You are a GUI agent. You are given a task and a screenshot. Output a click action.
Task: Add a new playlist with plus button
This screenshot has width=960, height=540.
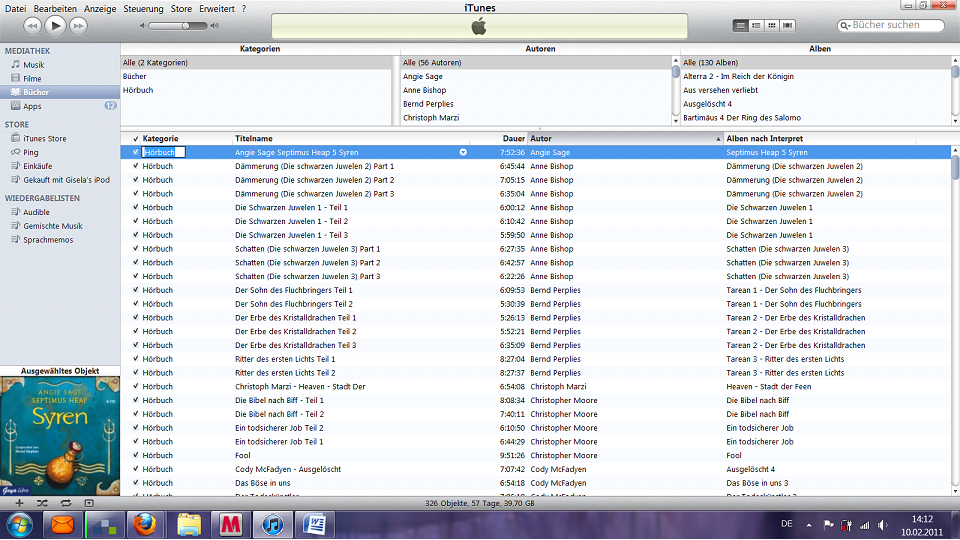(19, 503)
